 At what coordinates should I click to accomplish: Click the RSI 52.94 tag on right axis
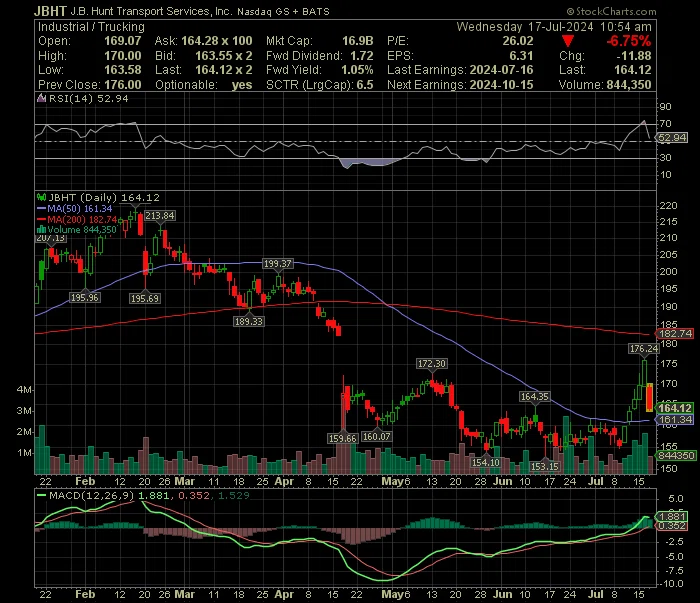pyautogui.click(x=672, y=137)
